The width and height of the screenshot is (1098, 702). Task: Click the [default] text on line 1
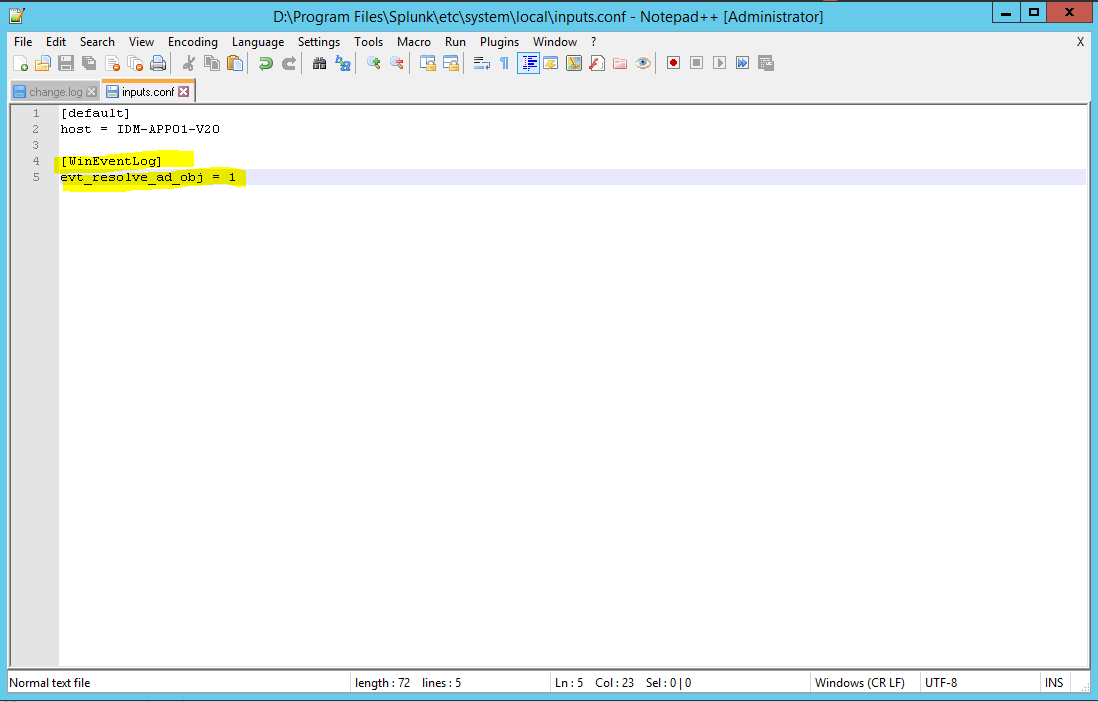95,113
